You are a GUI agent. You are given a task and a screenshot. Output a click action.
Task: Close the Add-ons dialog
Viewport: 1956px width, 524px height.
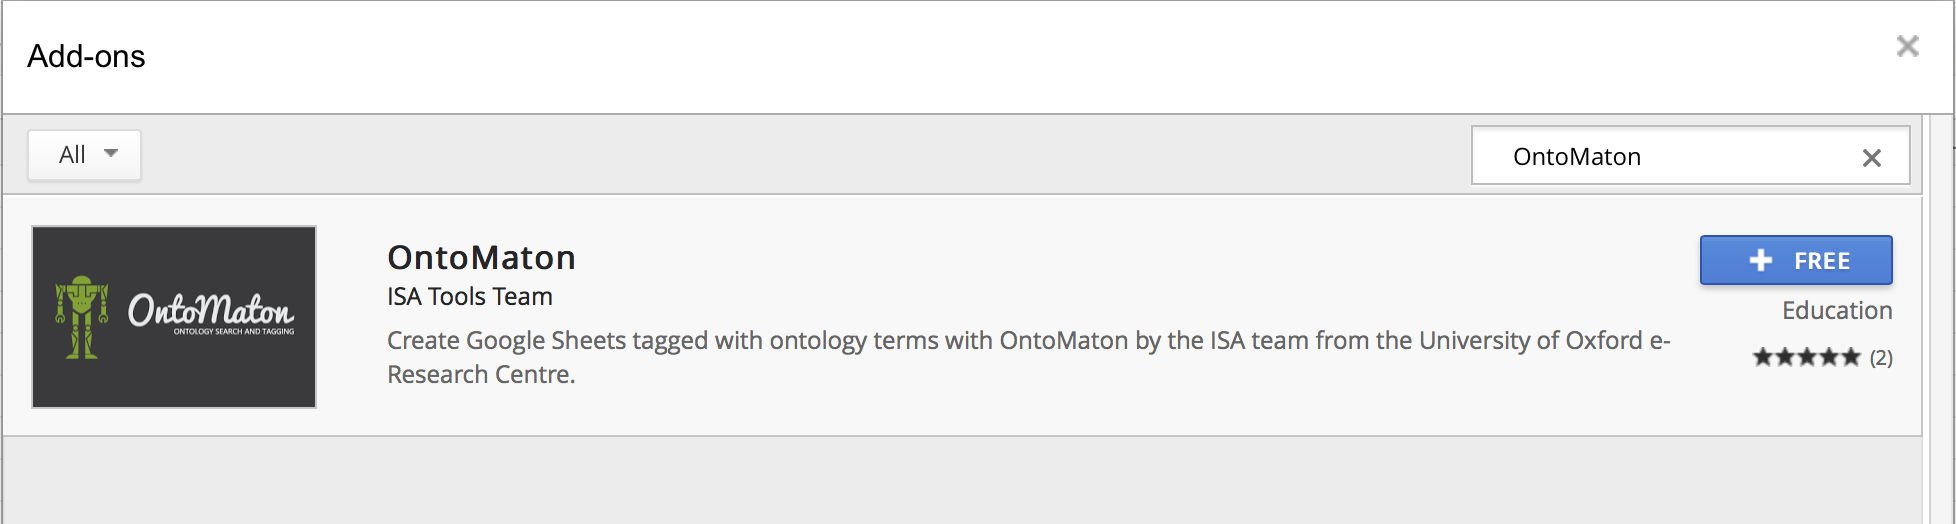1907,46
